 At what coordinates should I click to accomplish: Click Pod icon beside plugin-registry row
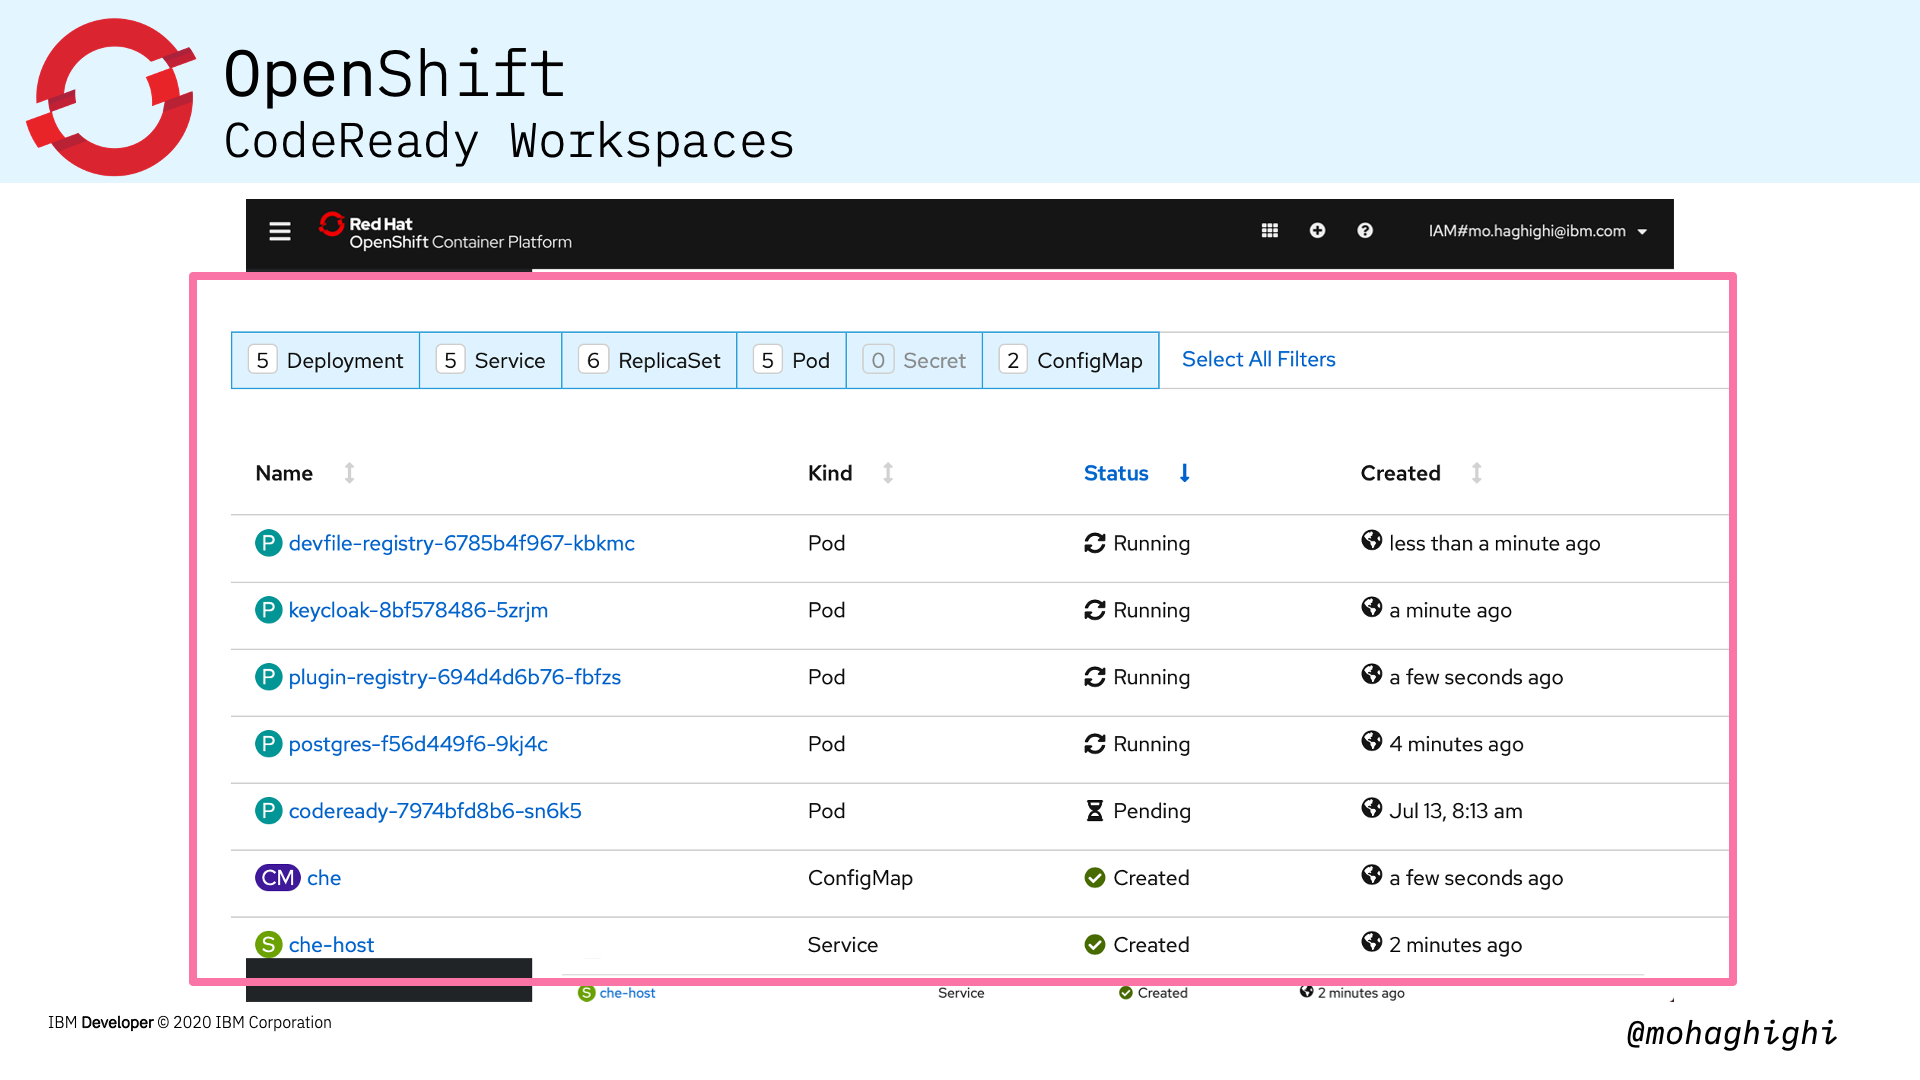pyautogui.click(x=268, y=677)
